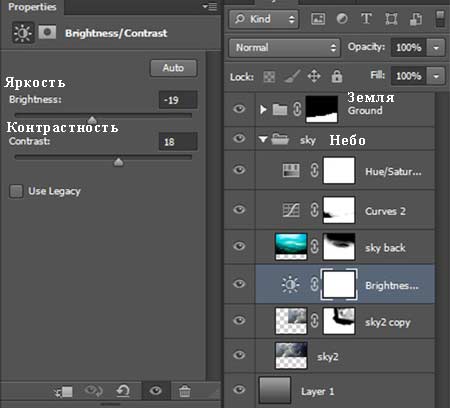Viewport: 450px width, 408px height.
Task: Click the Opacity 100% field
Action: point(409,48)
